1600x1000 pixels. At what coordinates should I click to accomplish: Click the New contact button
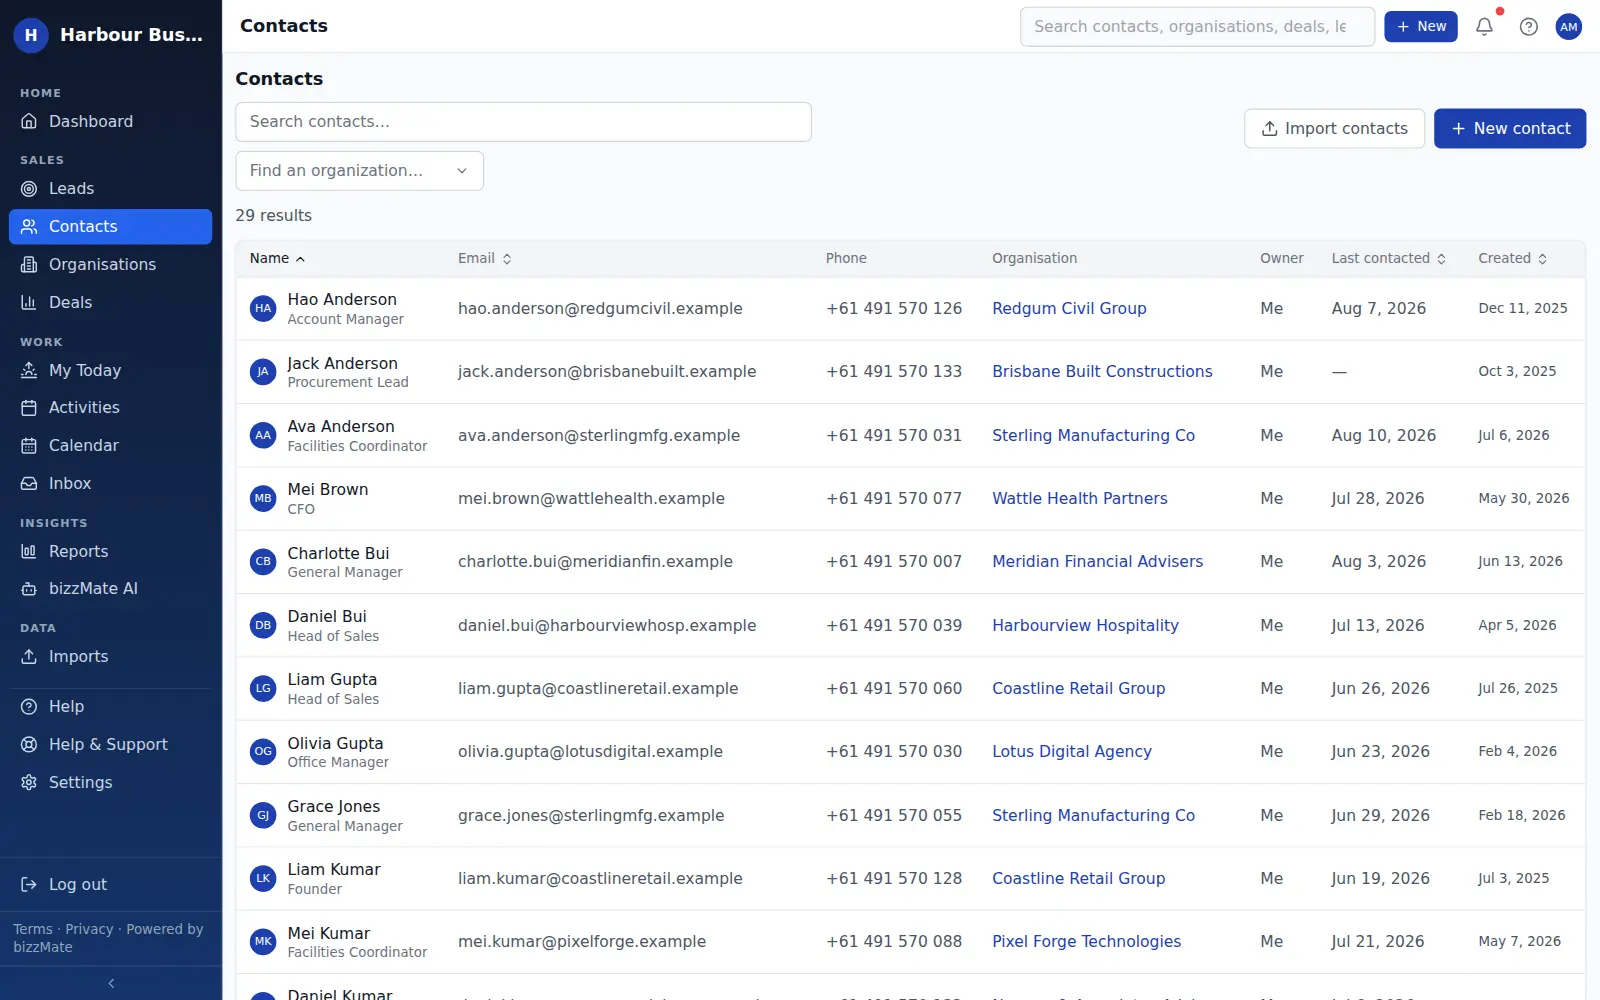pyautogui.click(x=1510, y=129)
